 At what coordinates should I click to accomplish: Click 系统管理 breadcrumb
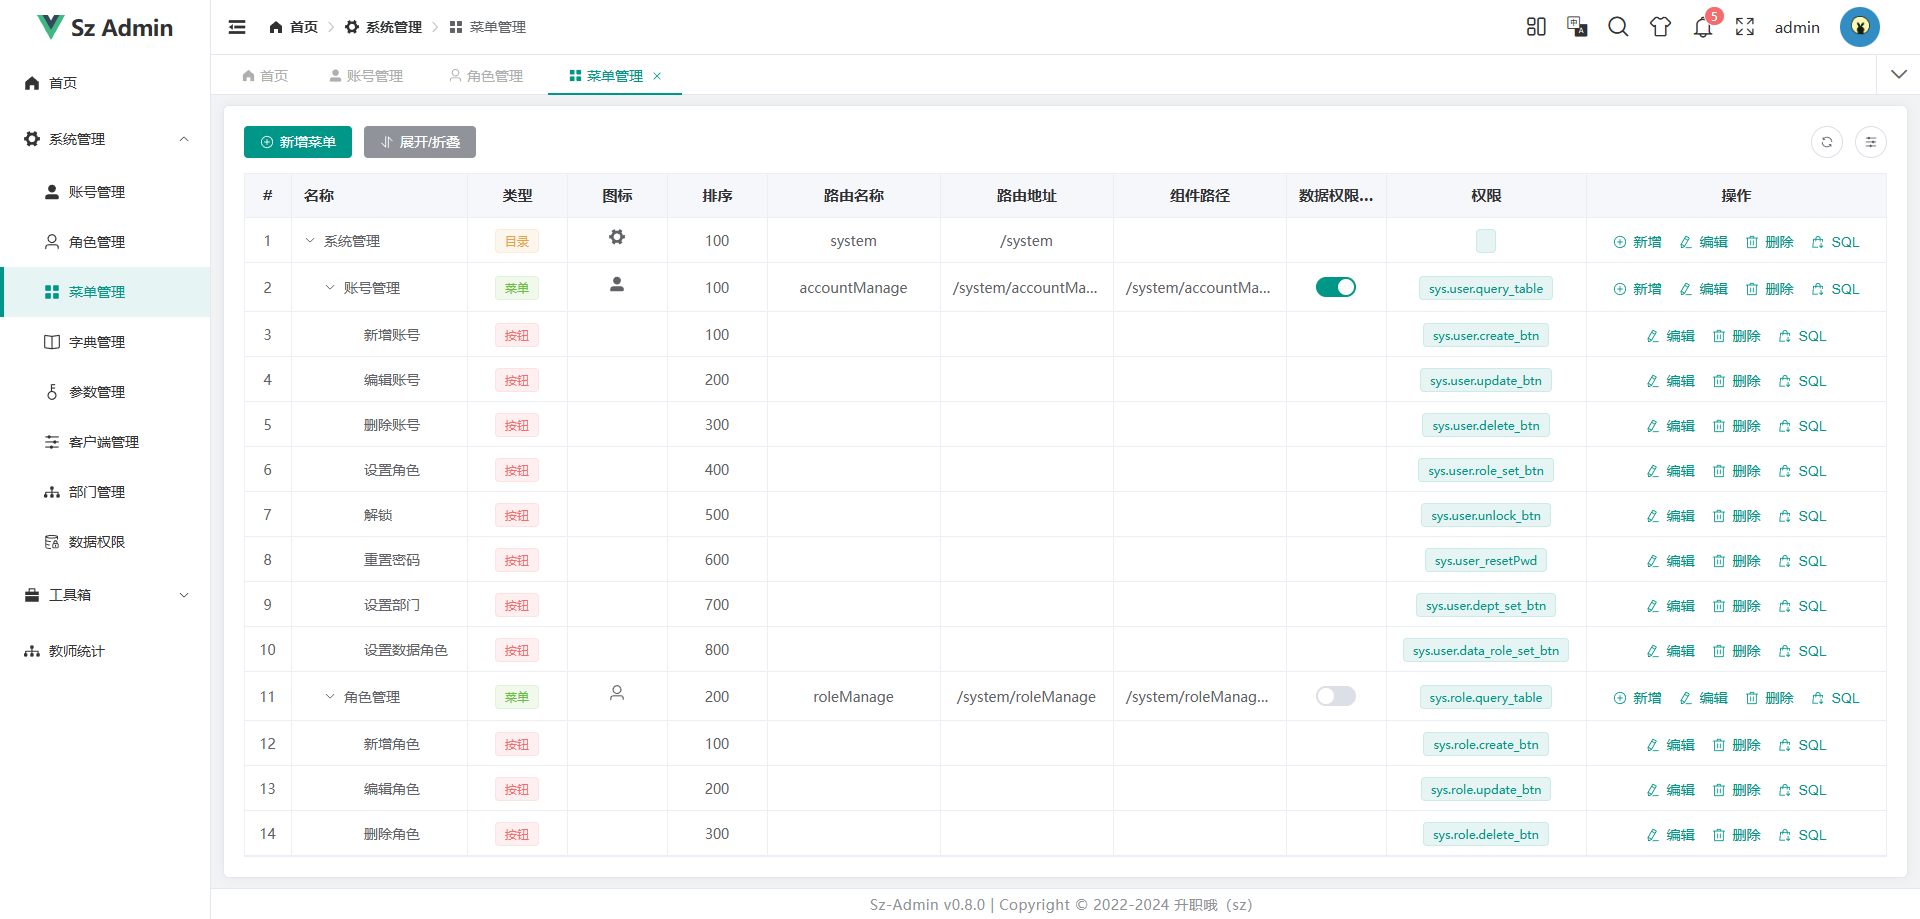384,27
